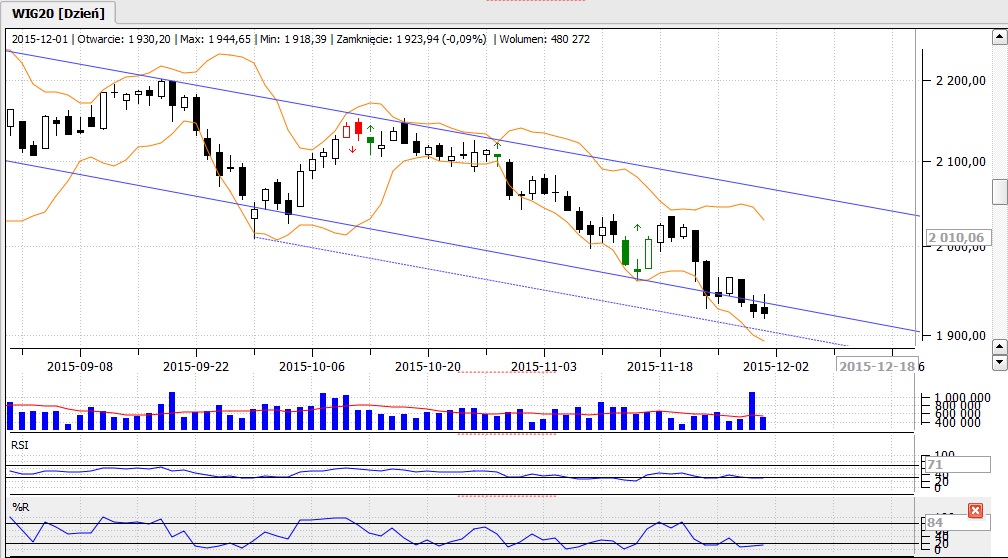Click the red candlestick on the chart
The width and height of the screenshot is (1008, 558).
tap(358, 128)
